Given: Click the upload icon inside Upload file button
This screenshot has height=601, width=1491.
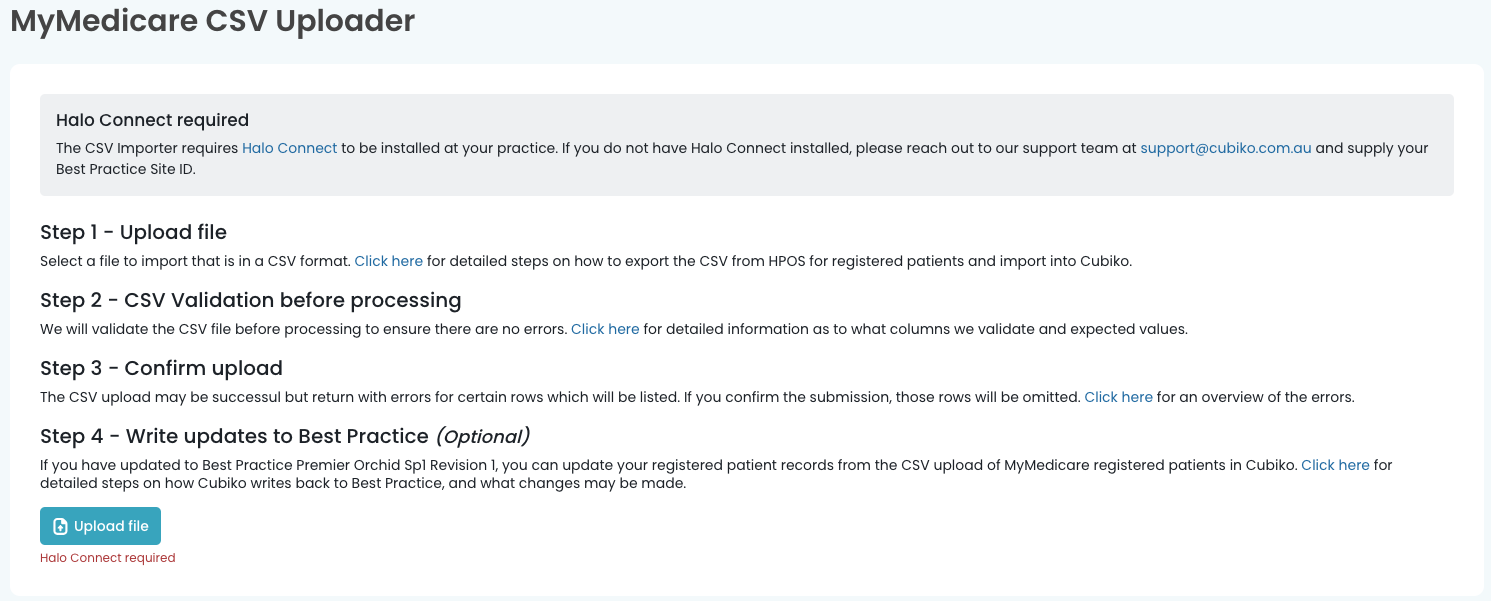Looking at the screenshot, I should pyautogui.click(x=60, y=526).
